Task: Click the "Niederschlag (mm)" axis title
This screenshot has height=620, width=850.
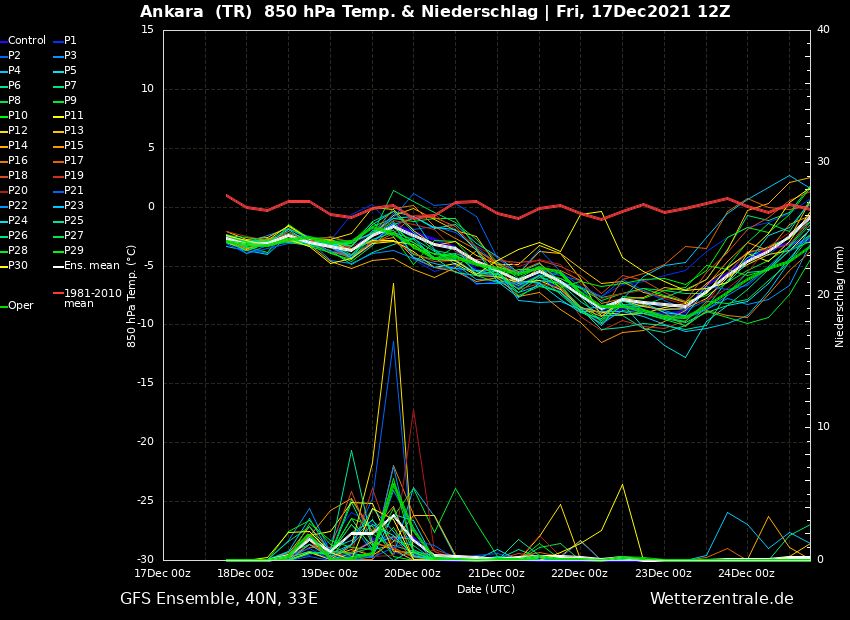Action: tap(839, 296)
